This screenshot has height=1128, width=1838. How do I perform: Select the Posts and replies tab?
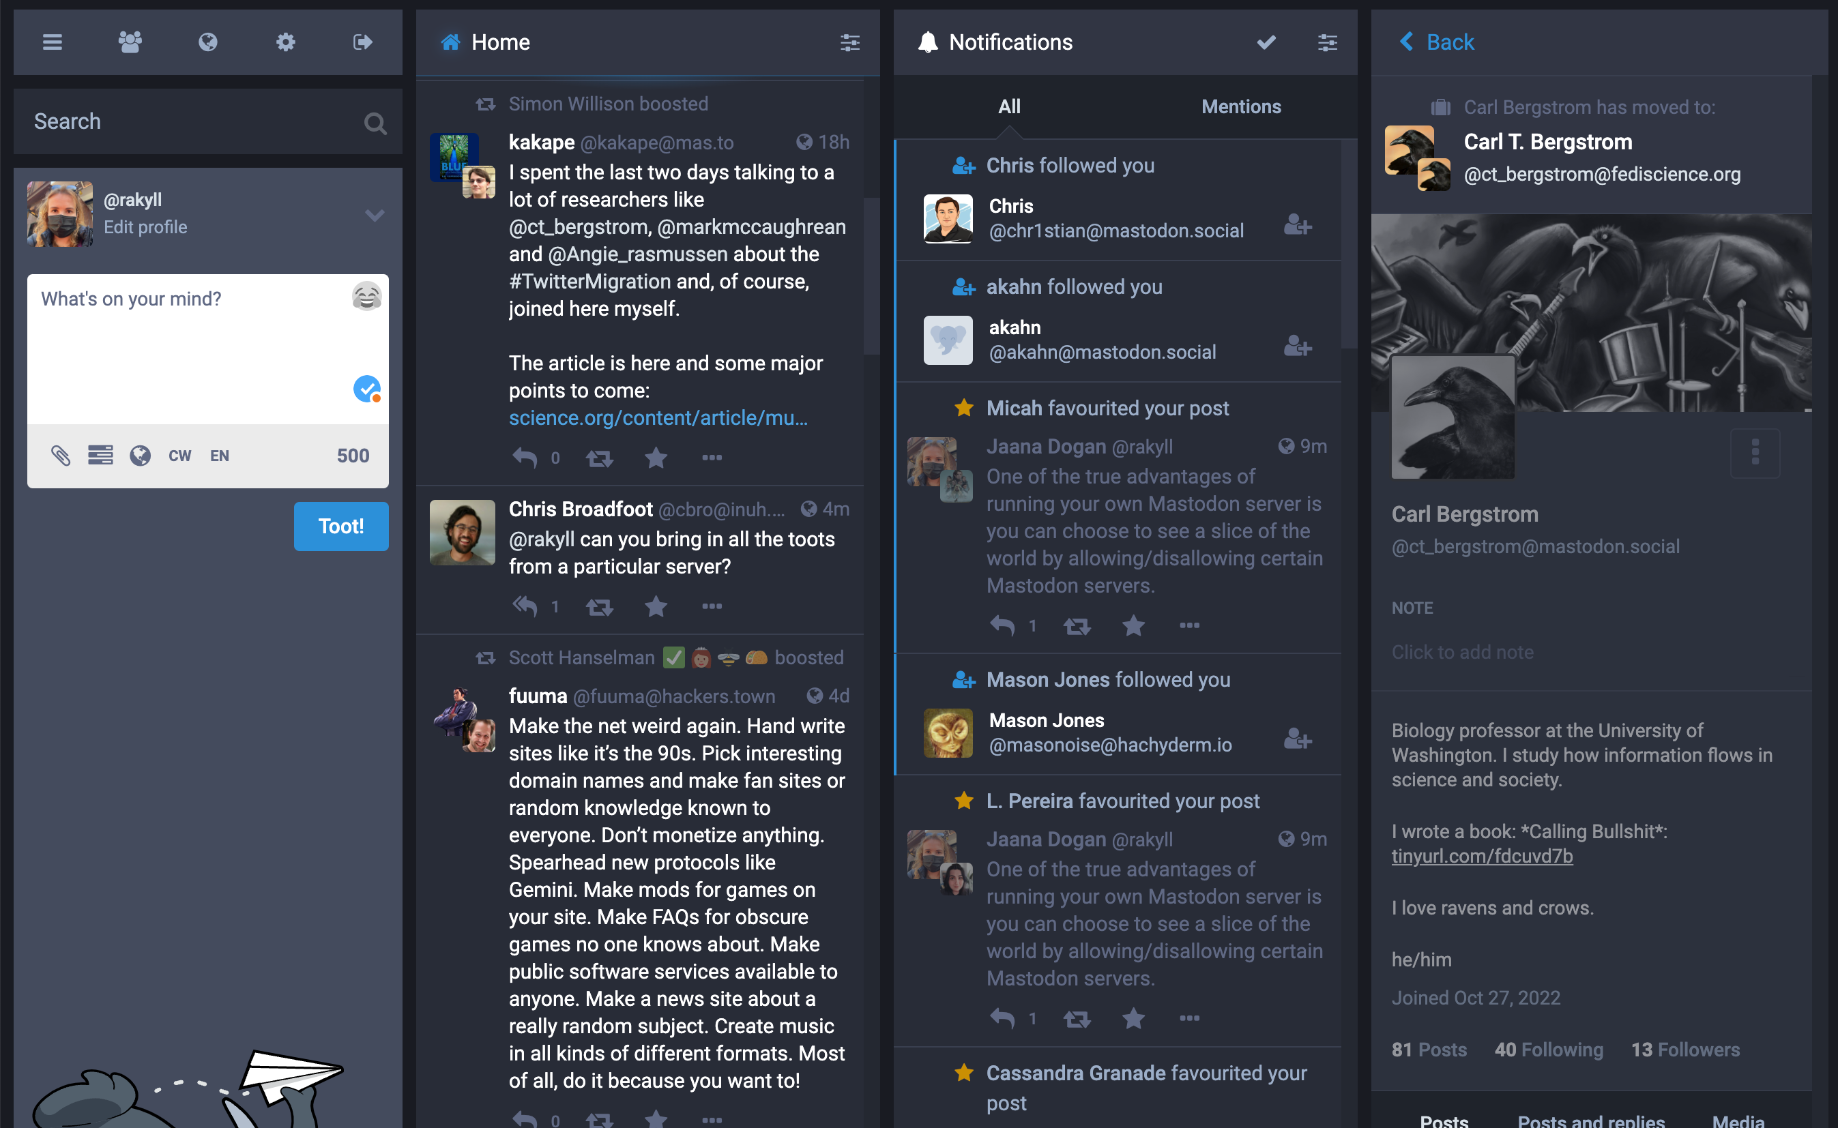(1591, 1119)
